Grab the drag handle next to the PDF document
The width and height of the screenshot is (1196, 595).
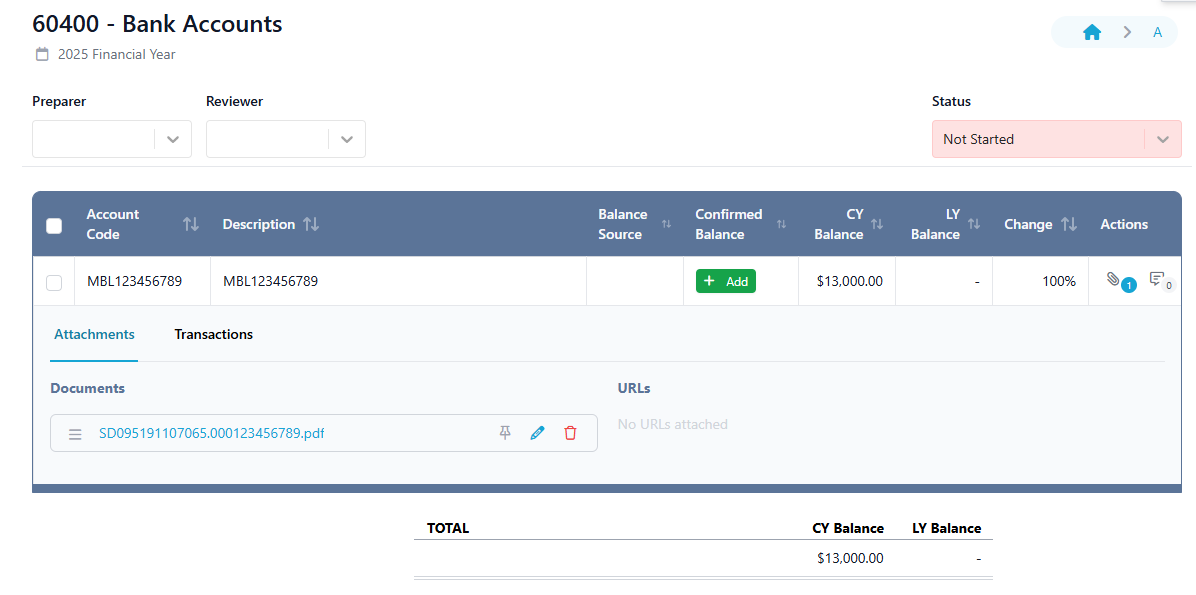(75, 432)
